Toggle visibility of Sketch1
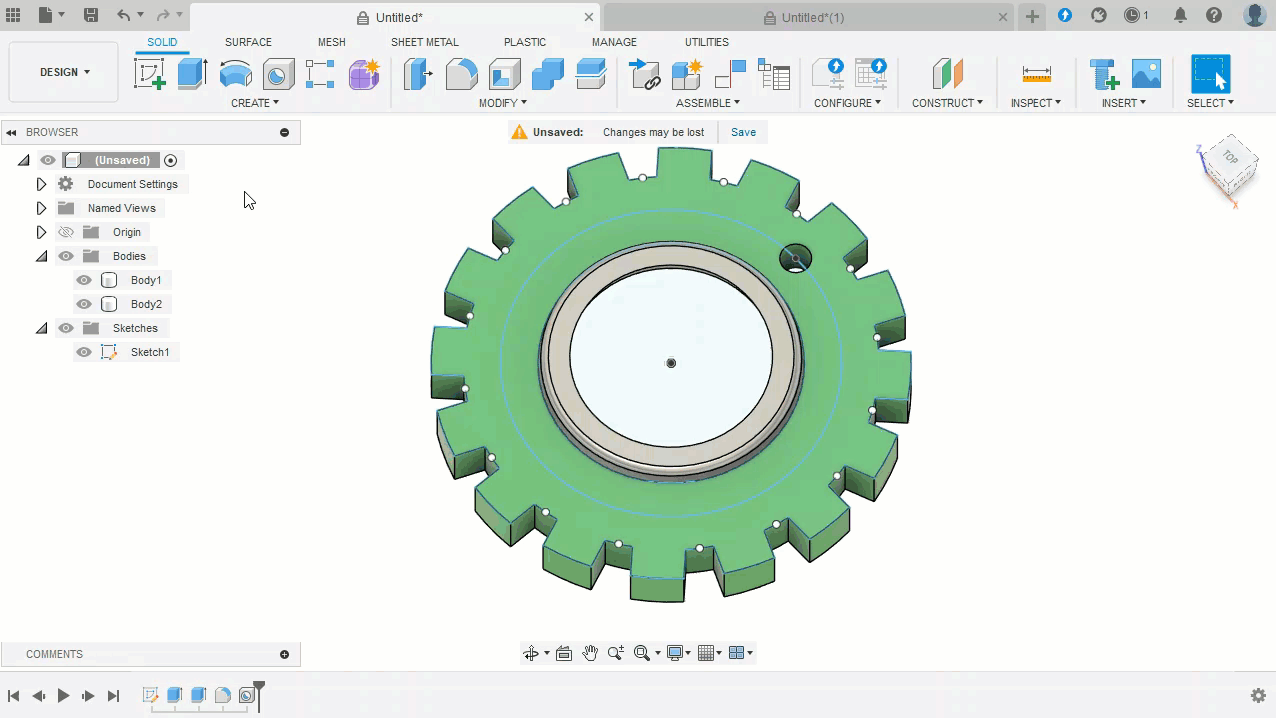The height and width of the screenshot is (718, 1276). [84, 352]
